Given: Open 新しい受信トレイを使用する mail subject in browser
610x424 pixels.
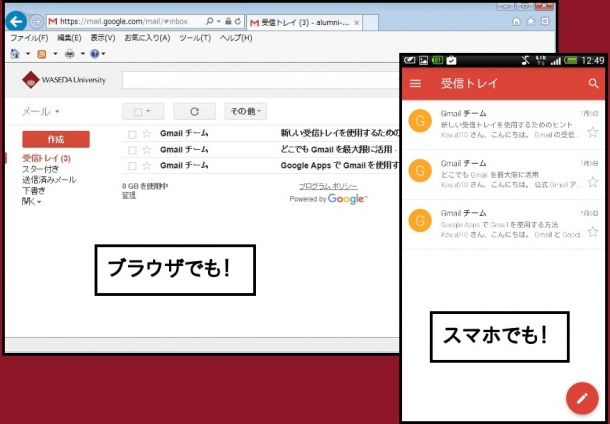Looking at the screenshot, I should pyautogui.click(x=340, y=133).
